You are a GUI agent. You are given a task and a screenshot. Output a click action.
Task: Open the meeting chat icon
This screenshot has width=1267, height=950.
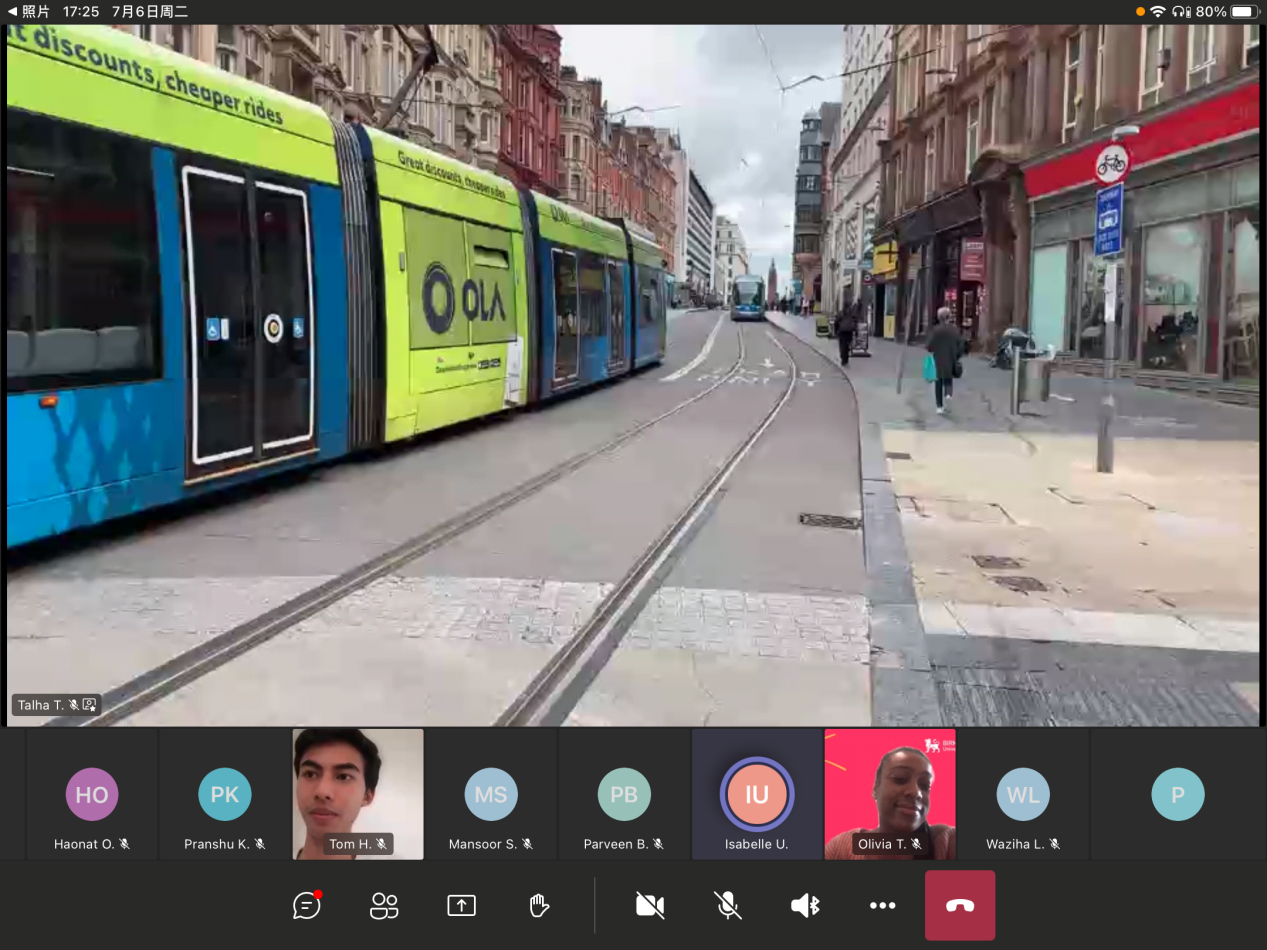[x=307, y=905]
